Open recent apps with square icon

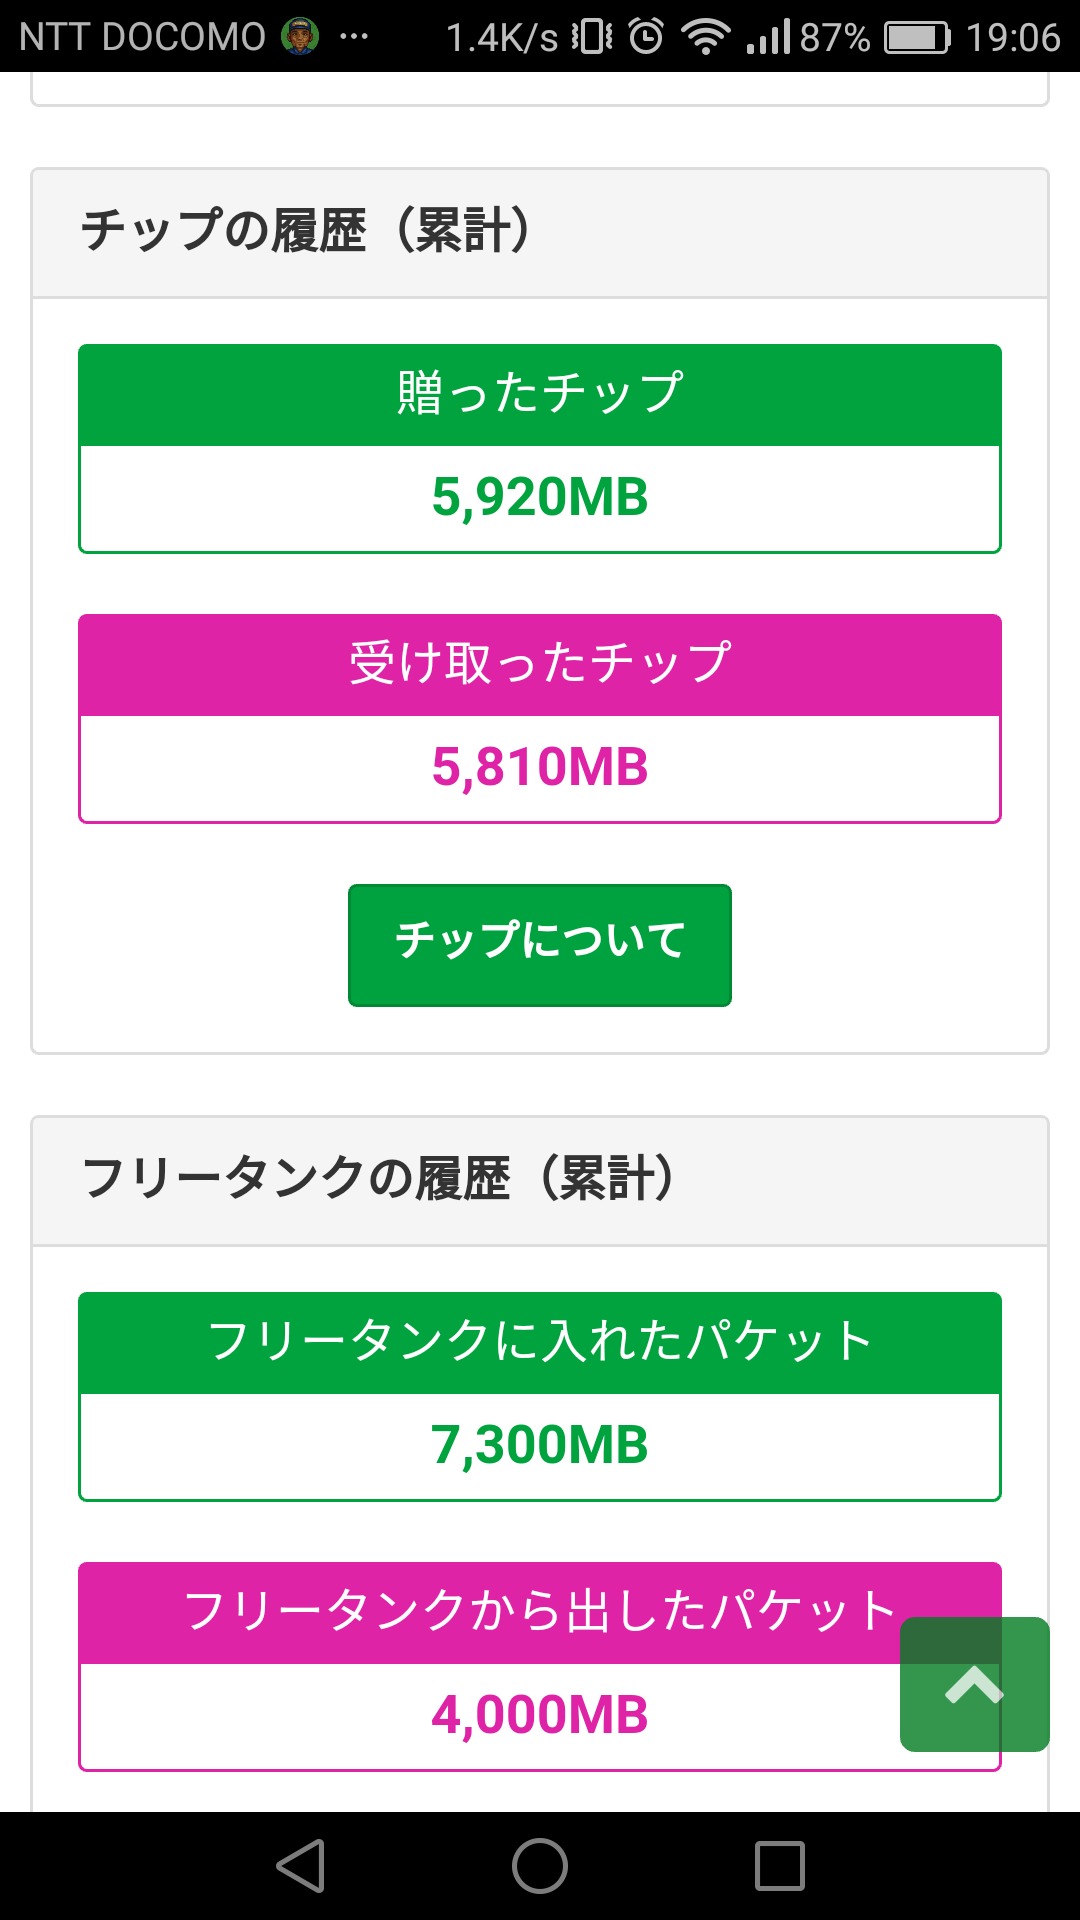(x=780, y=1866)
